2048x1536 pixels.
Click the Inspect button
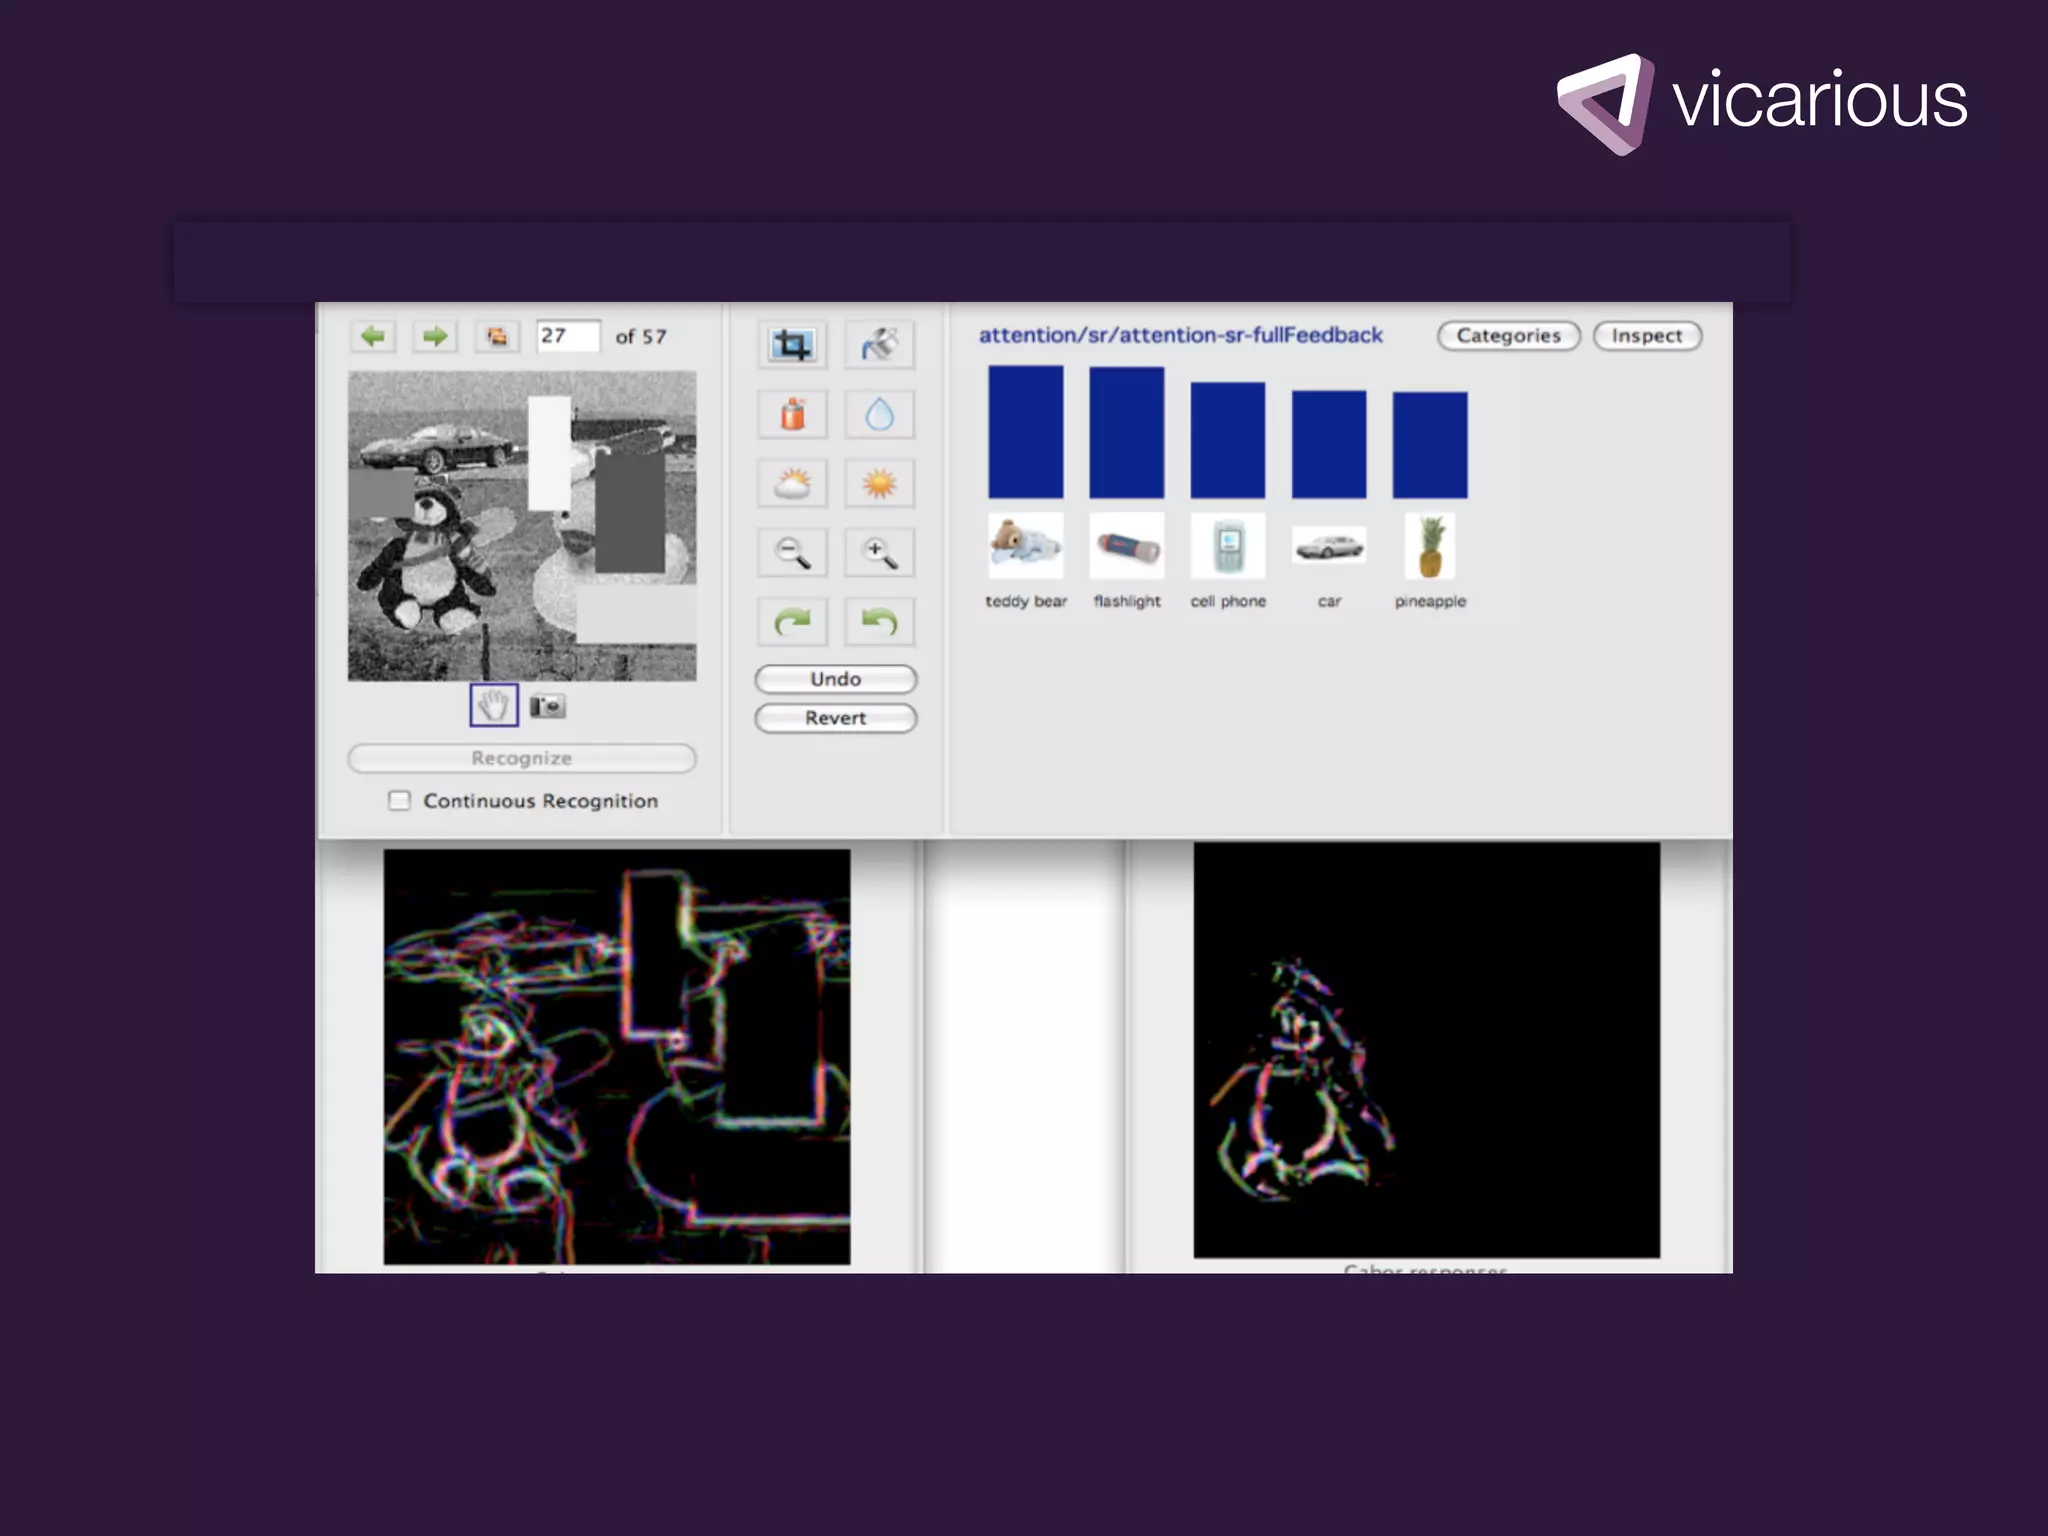[1646, 336]
